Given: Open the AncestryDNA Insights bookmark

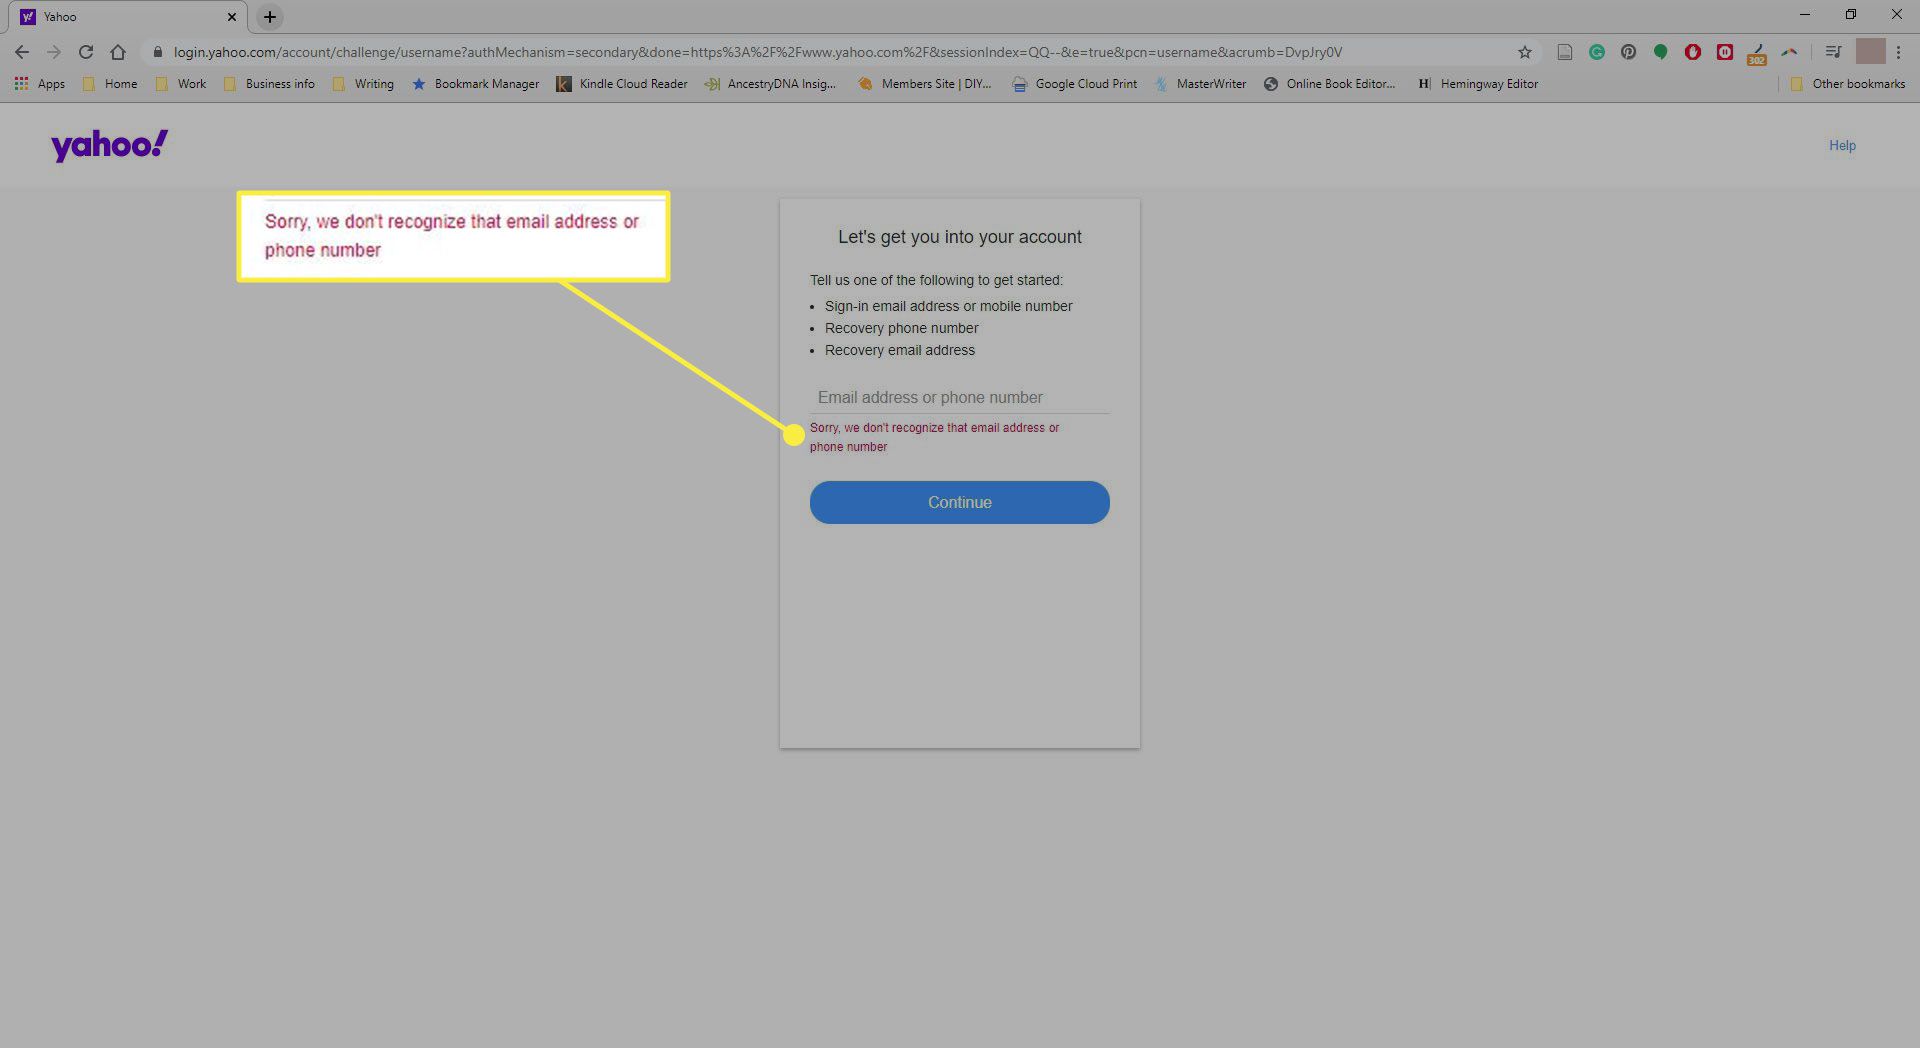Looking at the screenshot, I should tap(770, 84).
